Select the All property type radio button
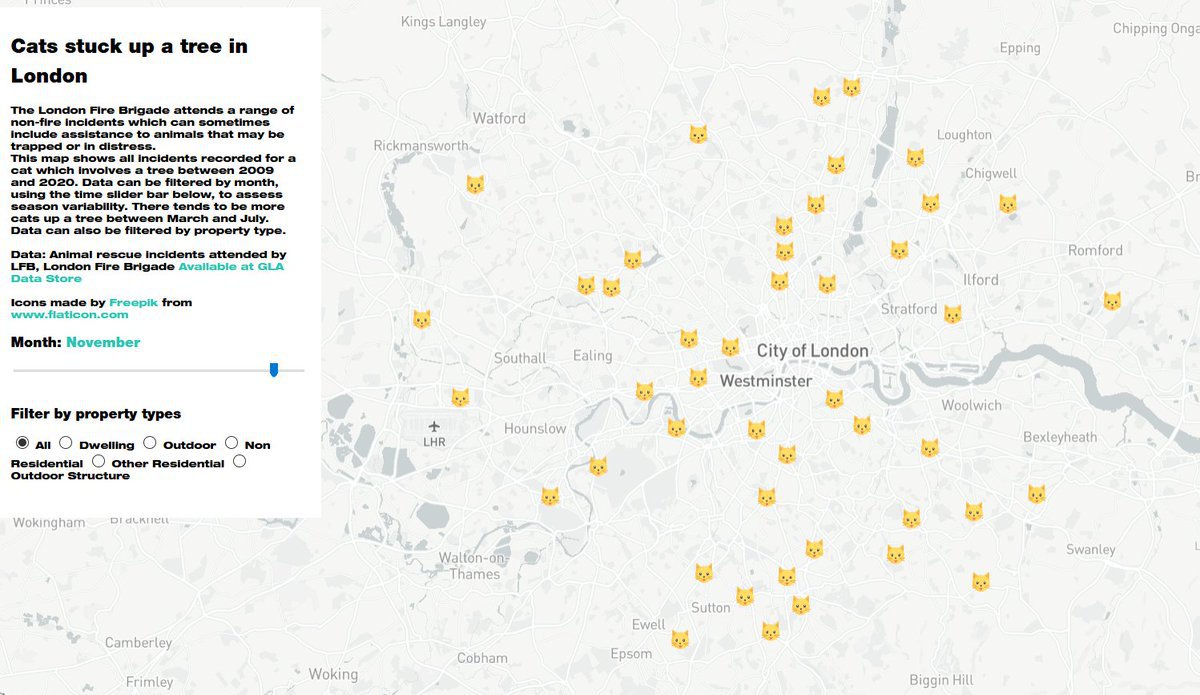Viewport: 1200px width, 695px height. [x=22, y=443]
